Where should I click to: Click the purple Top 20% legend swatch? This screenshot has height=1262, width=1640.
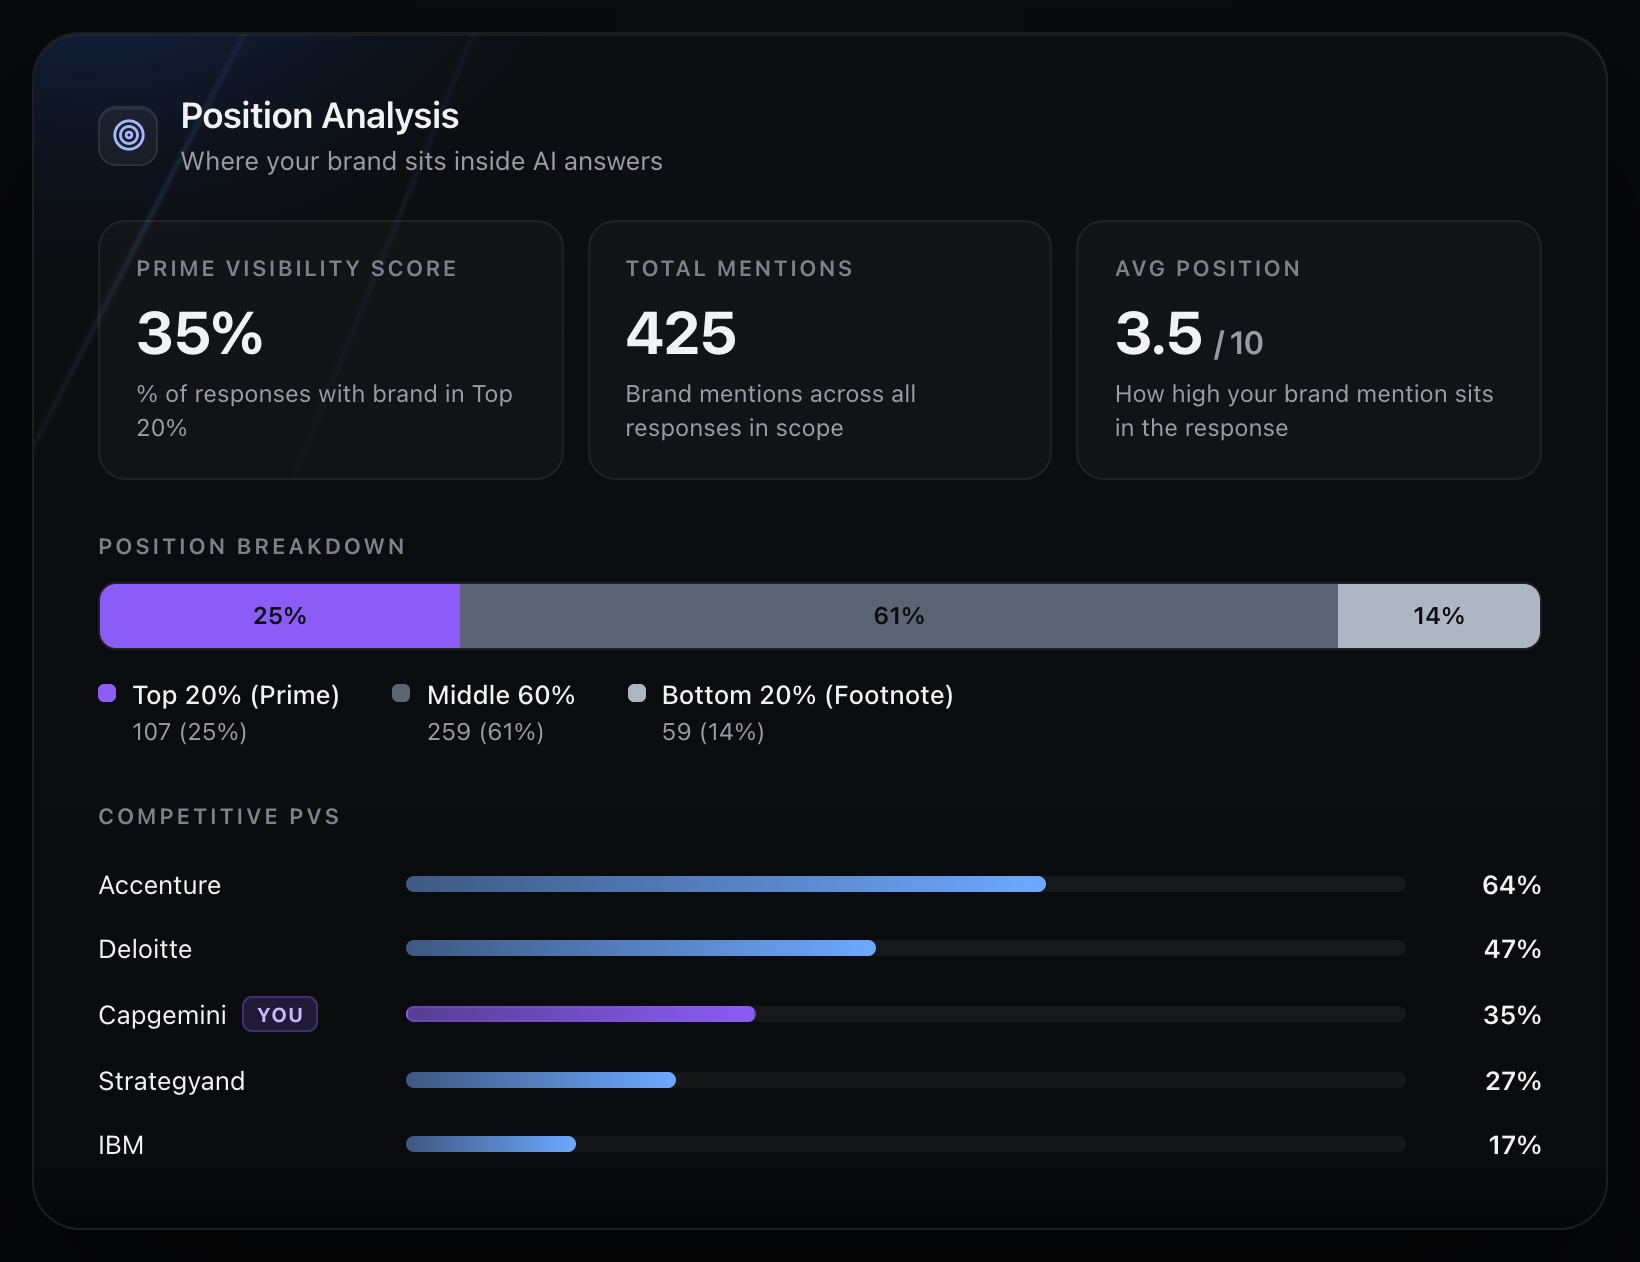(x=107, y=693)
